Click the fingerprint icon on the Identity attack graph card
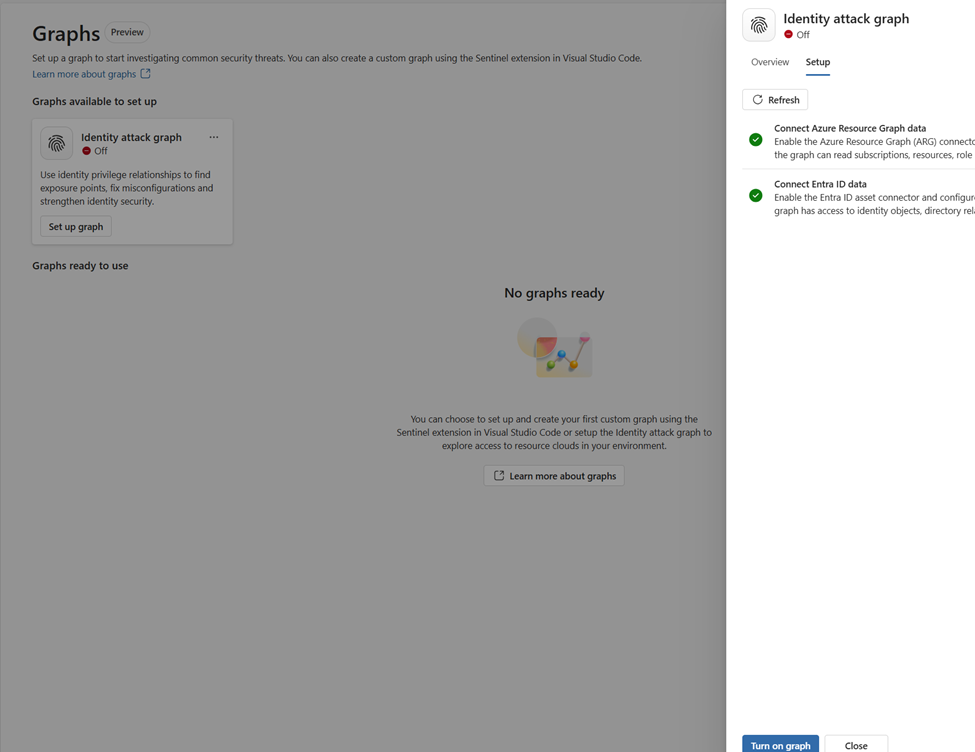This screenshot has height=752, width=975. point(57,143)
